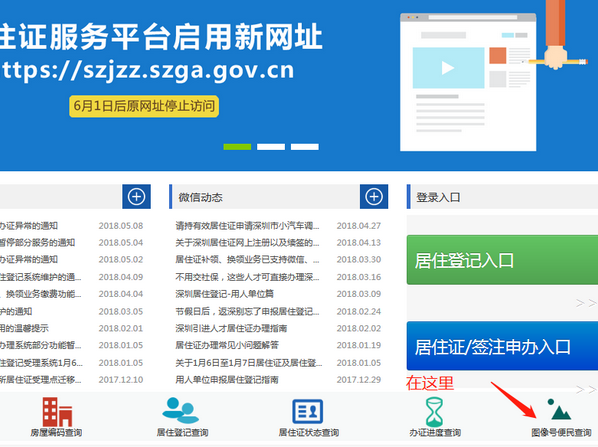Open 深圳引进人才居住证办理指南 article
598x447 pixels.
click(231, 328)
